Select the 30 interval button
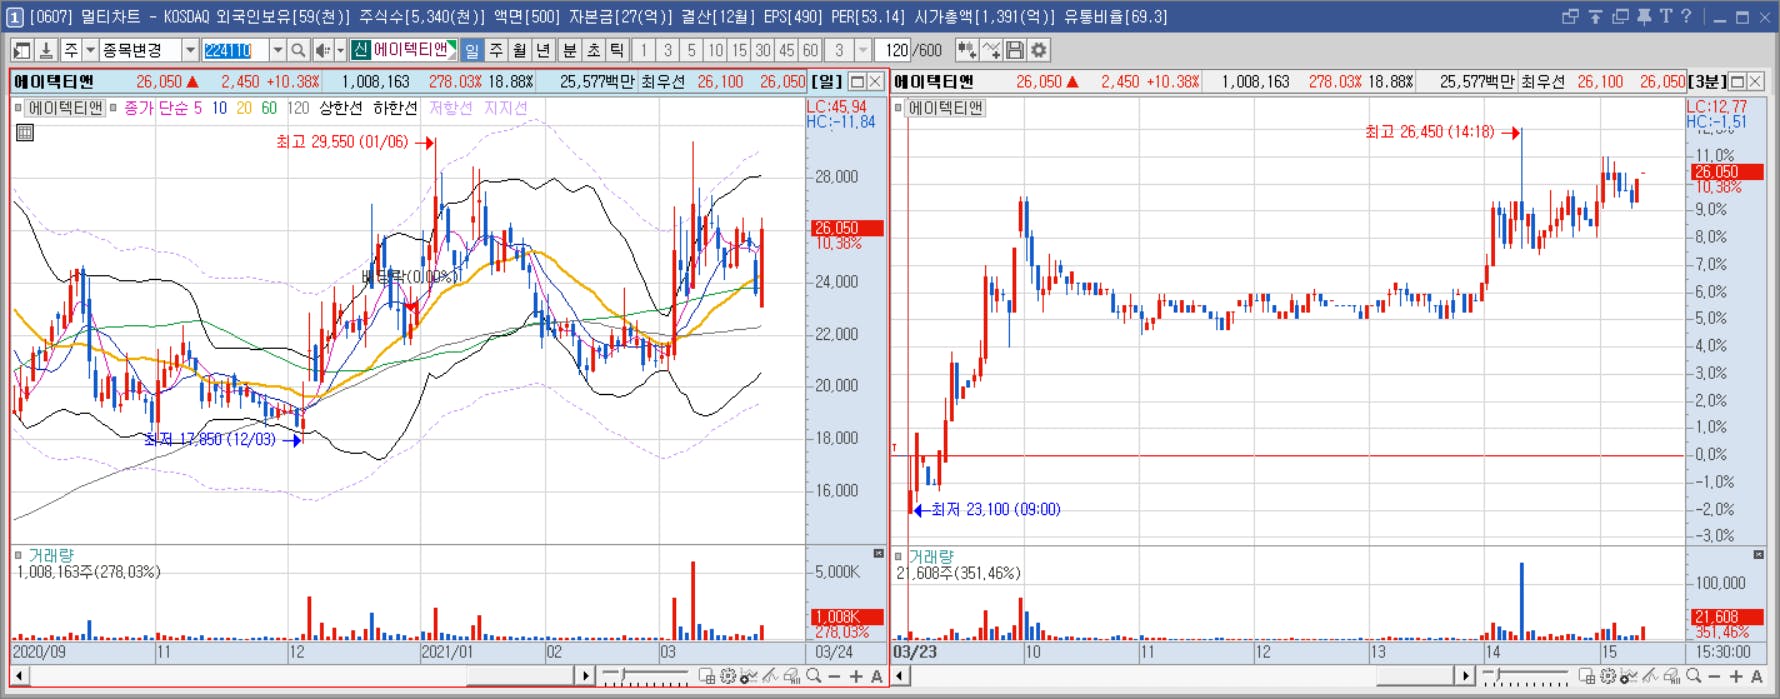 [763, 50]
